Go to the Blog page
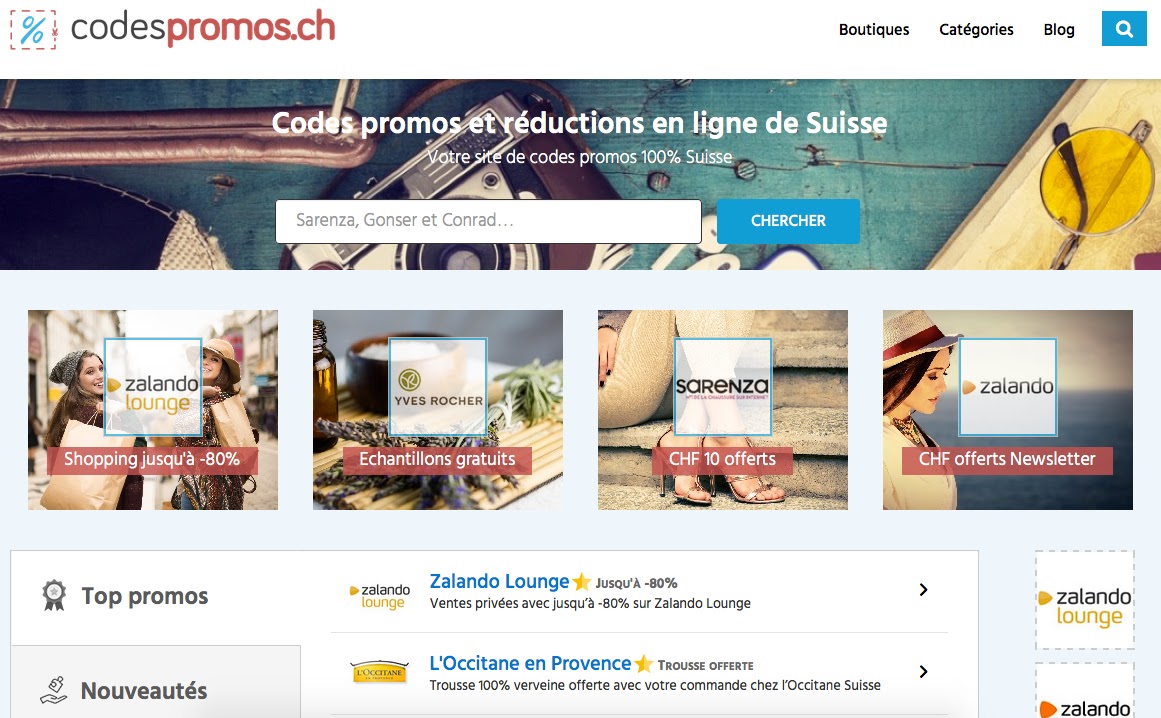1161x718 pixels. pos(1059,30)
